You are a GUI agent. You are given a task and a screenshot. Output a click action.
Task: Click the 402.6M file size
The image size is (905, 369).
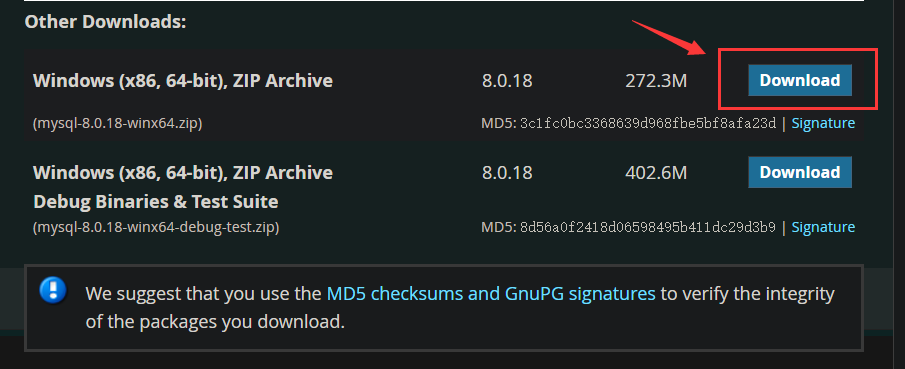[656, 173]
